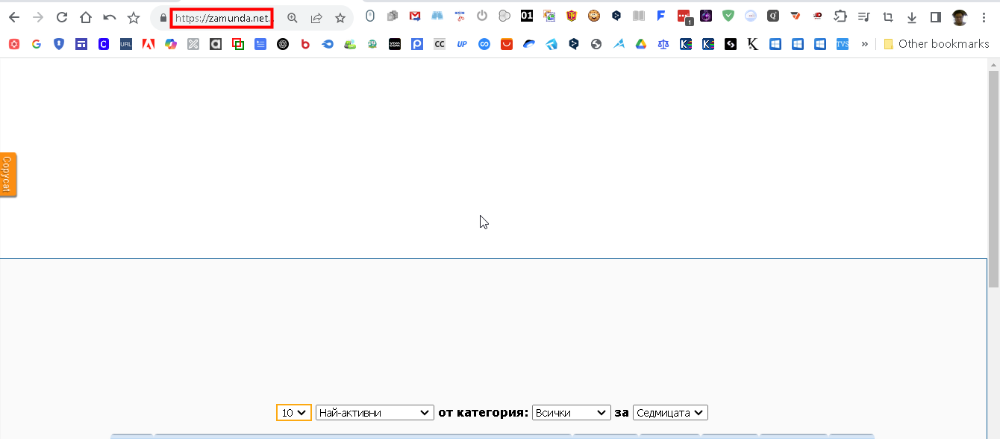Open the black 01 extension
This screenshot has height=439, width=1000.
coord(527,17)
